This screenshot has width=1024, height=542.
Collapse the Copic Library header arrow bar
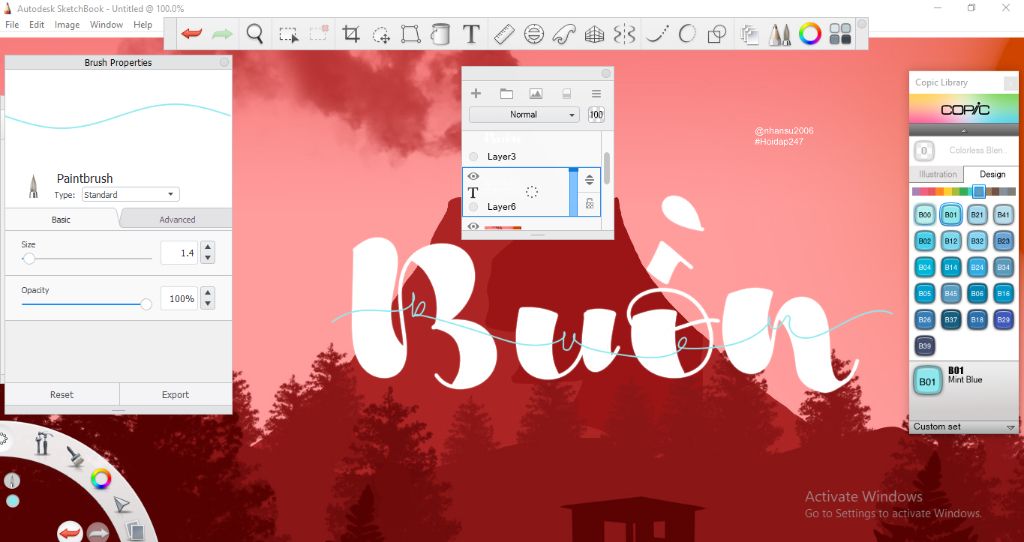[963, 131]
